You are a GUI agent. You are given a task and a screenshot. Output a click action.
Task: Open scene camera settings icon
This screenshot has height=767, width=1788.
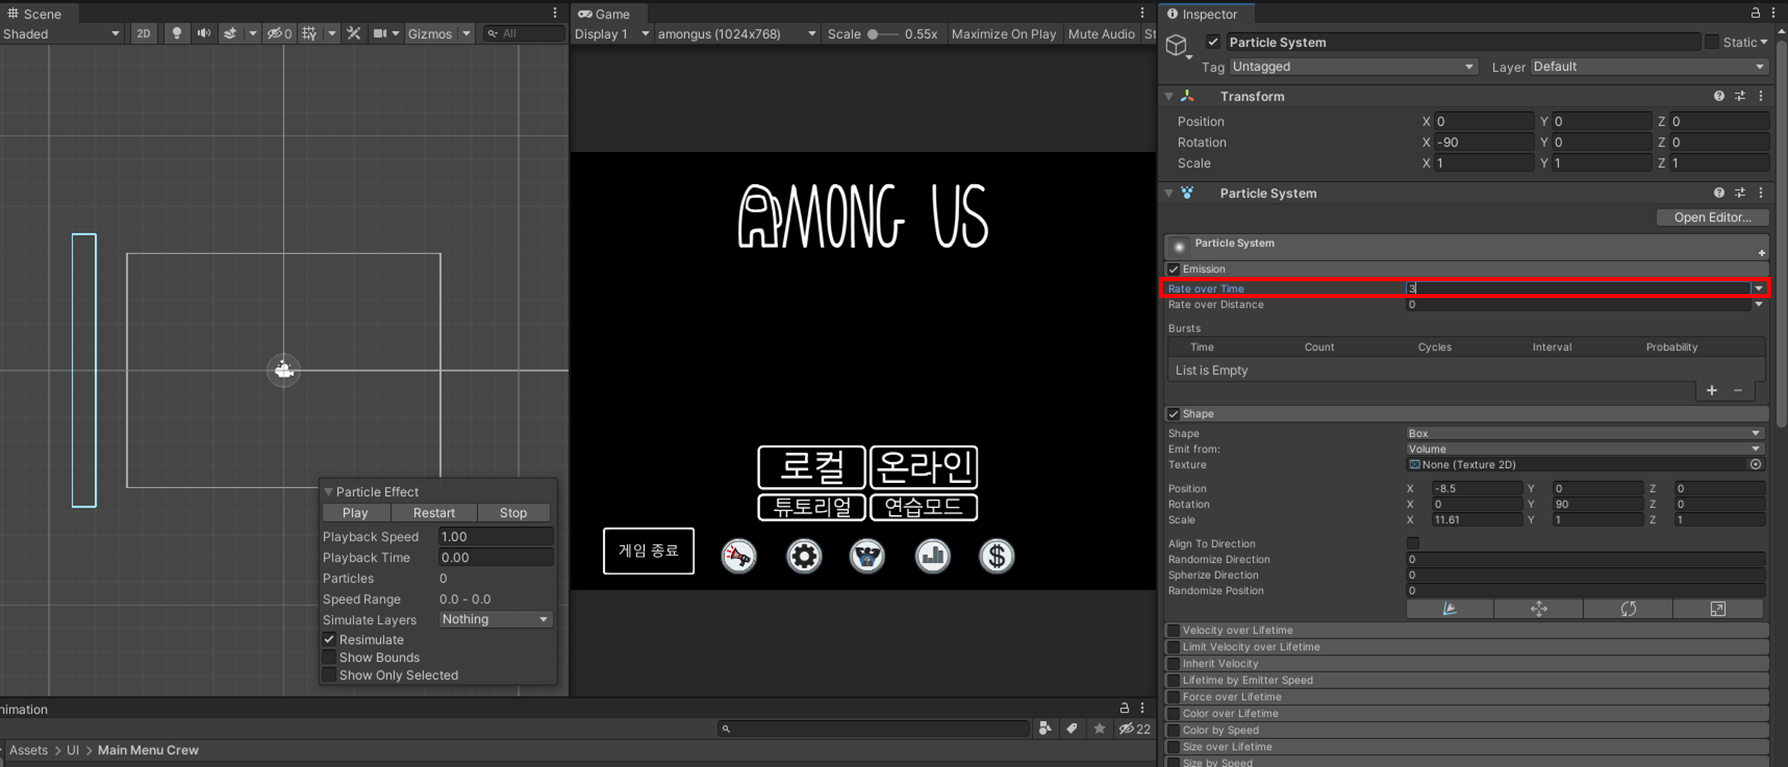click(x=380, y=33)
